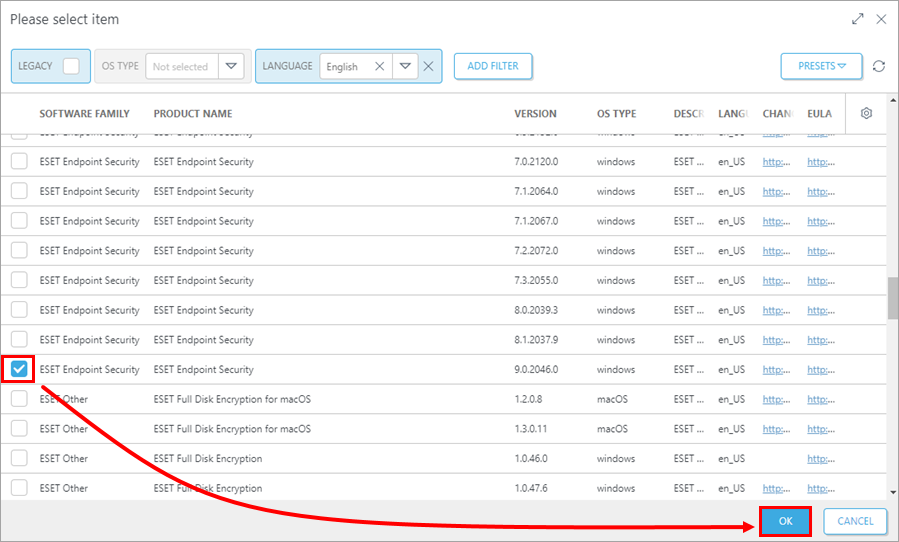Open changelog link for version 9.0.2046.0

776,369
